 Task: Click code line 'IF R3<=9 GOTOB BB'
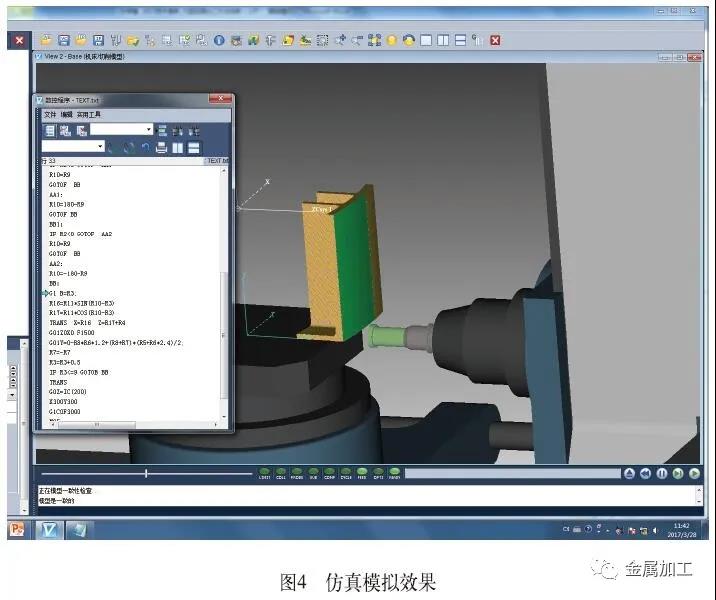click(x=79, y=372)
